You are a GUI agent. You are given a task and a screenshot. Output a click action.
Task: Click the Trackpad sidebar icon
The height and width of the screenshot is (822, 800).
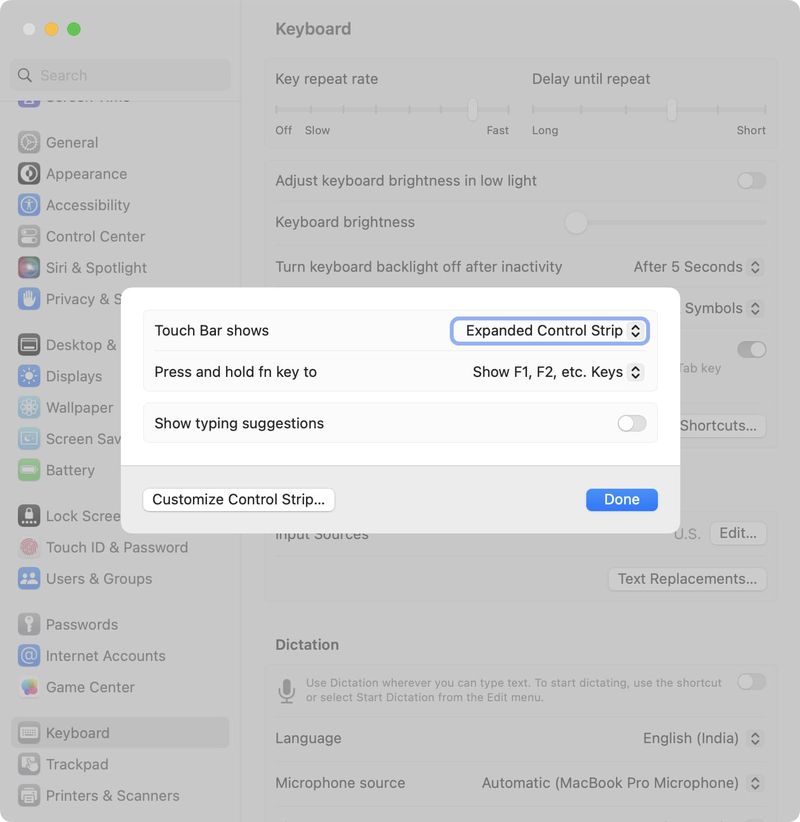(29, 764)
